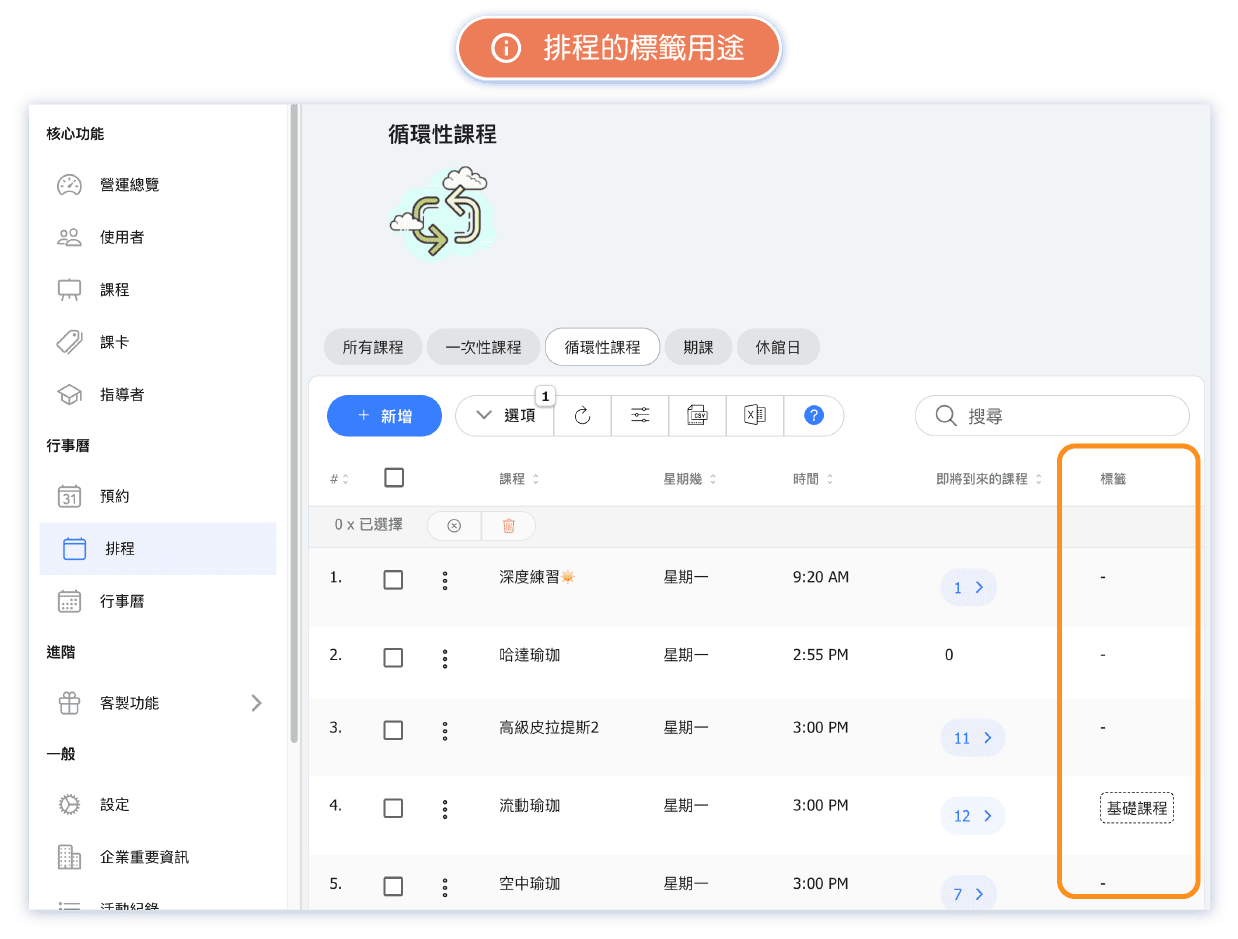Open the filter sliders icon

(x=640, y=416)
